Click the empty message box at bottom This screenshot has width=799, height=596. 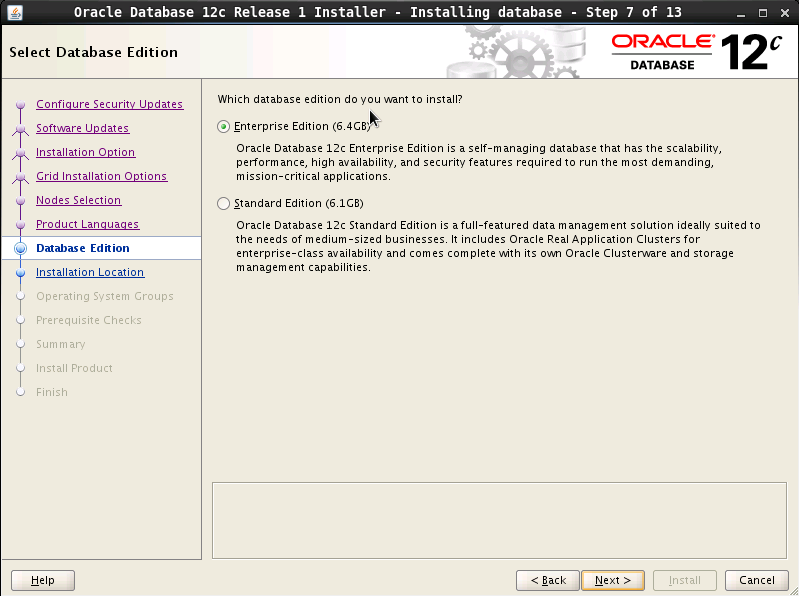coord(499,520)
